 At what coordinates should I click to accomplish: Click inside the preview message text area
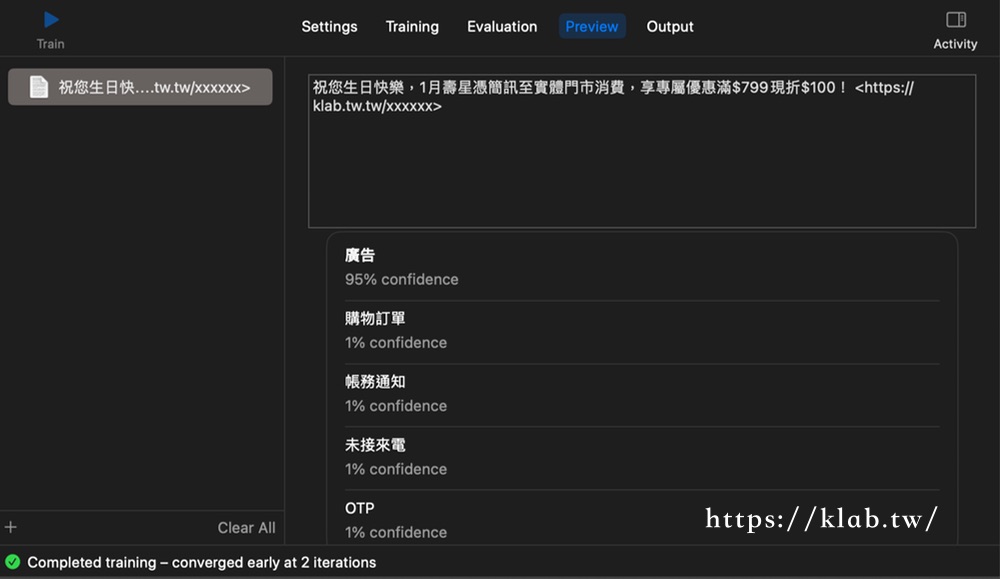[641, 160]
